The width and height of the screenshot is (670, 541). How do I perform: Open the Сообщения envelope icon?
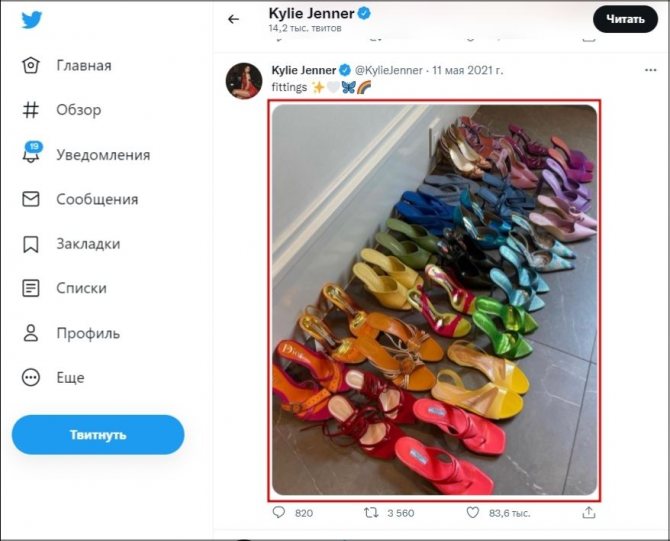(31, 199)
